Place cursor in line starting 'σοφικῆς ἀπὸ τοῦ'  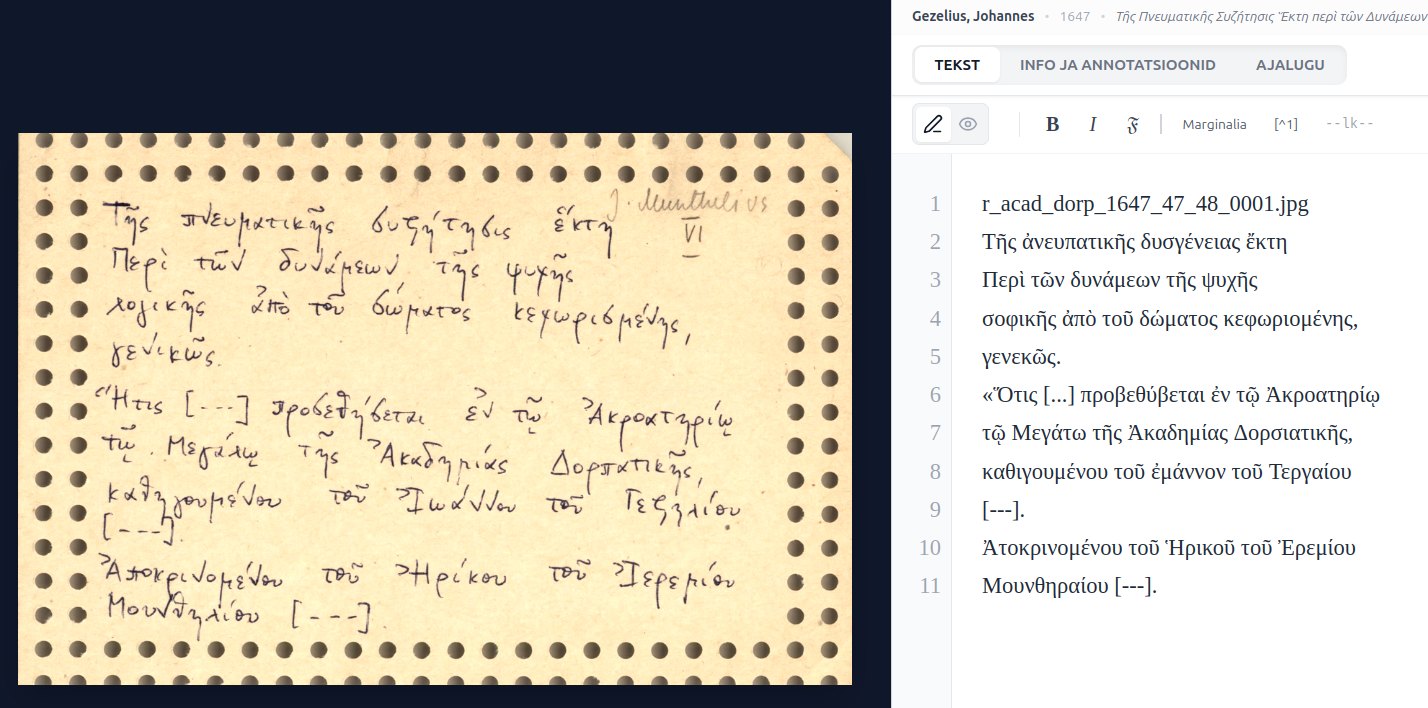pyautogui.click(x=1169, y=319)
